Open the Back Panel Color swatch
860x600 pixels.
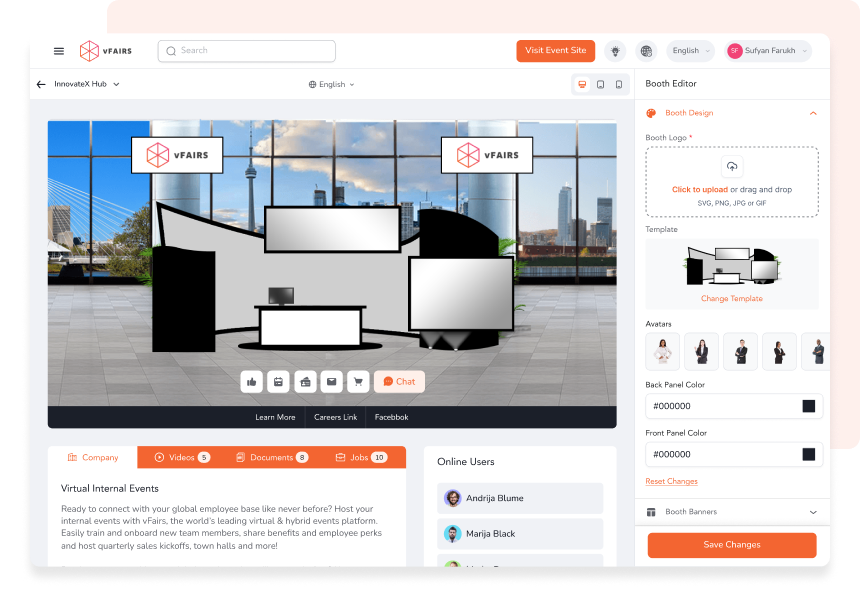(808, 406)
